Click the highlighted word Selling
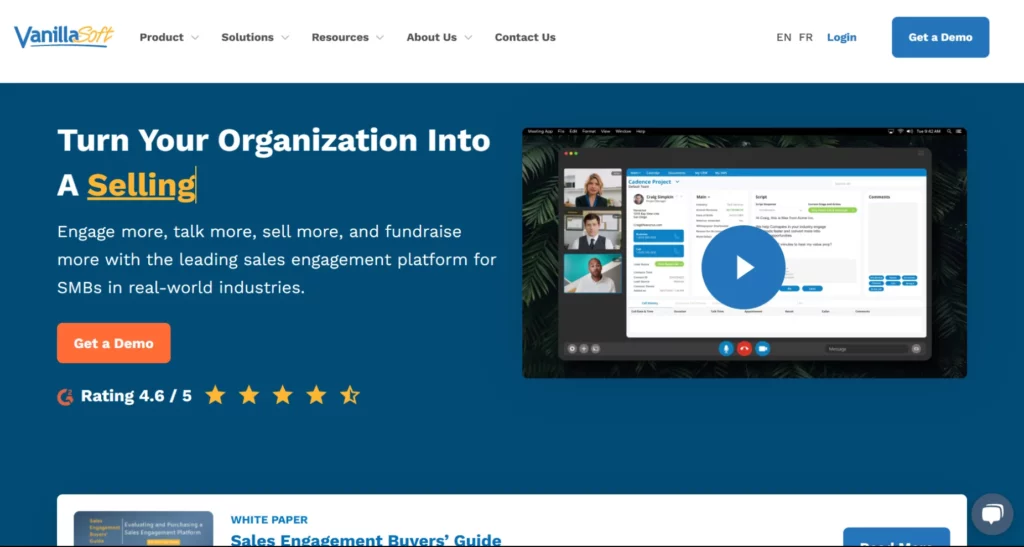Screen dimensions: 1024x547 point(141,185)
